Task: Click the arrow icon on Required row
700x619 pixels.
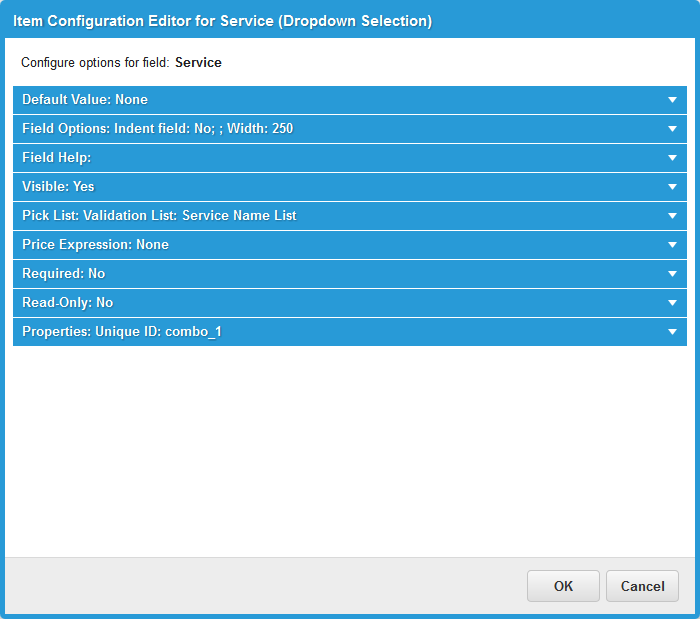Action: [x=673, y=274]
